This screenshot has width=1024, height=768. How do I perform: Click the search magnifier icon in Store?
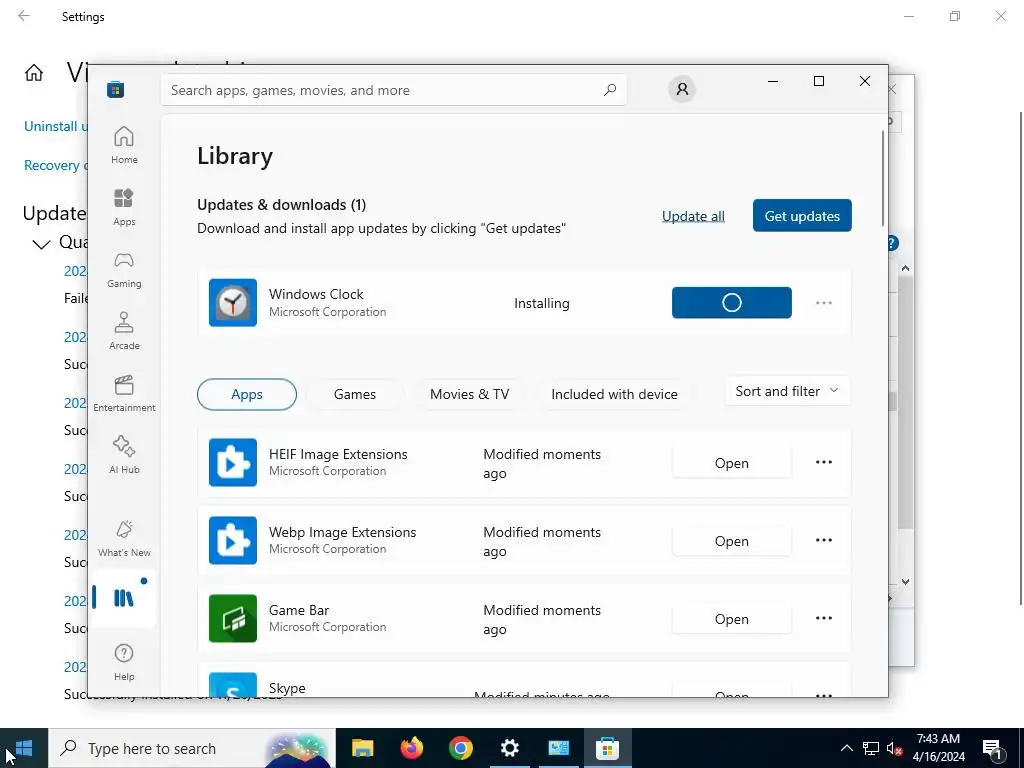[x=610, y=90]
